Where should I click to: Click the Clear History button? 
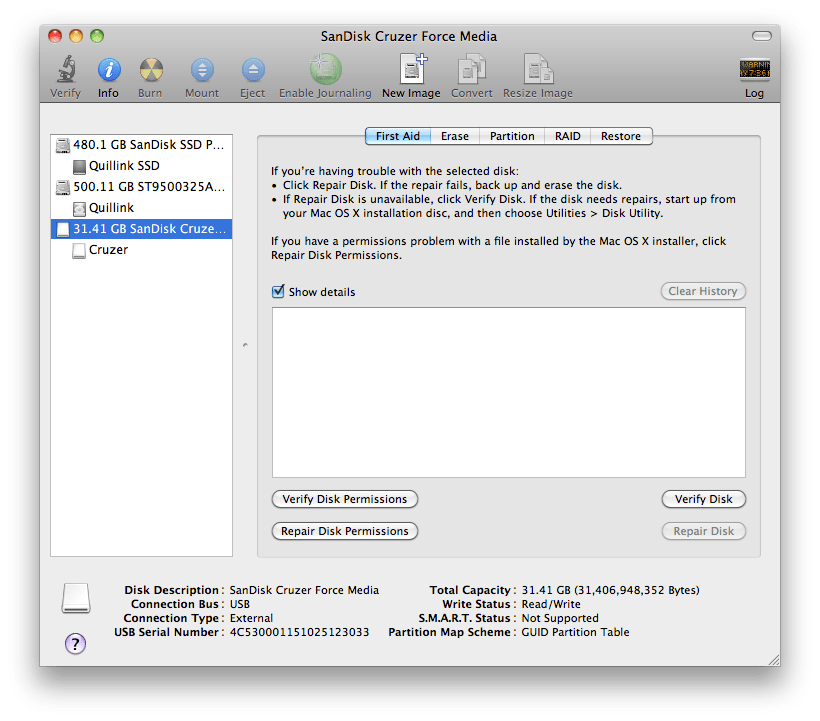click(703, 291)
